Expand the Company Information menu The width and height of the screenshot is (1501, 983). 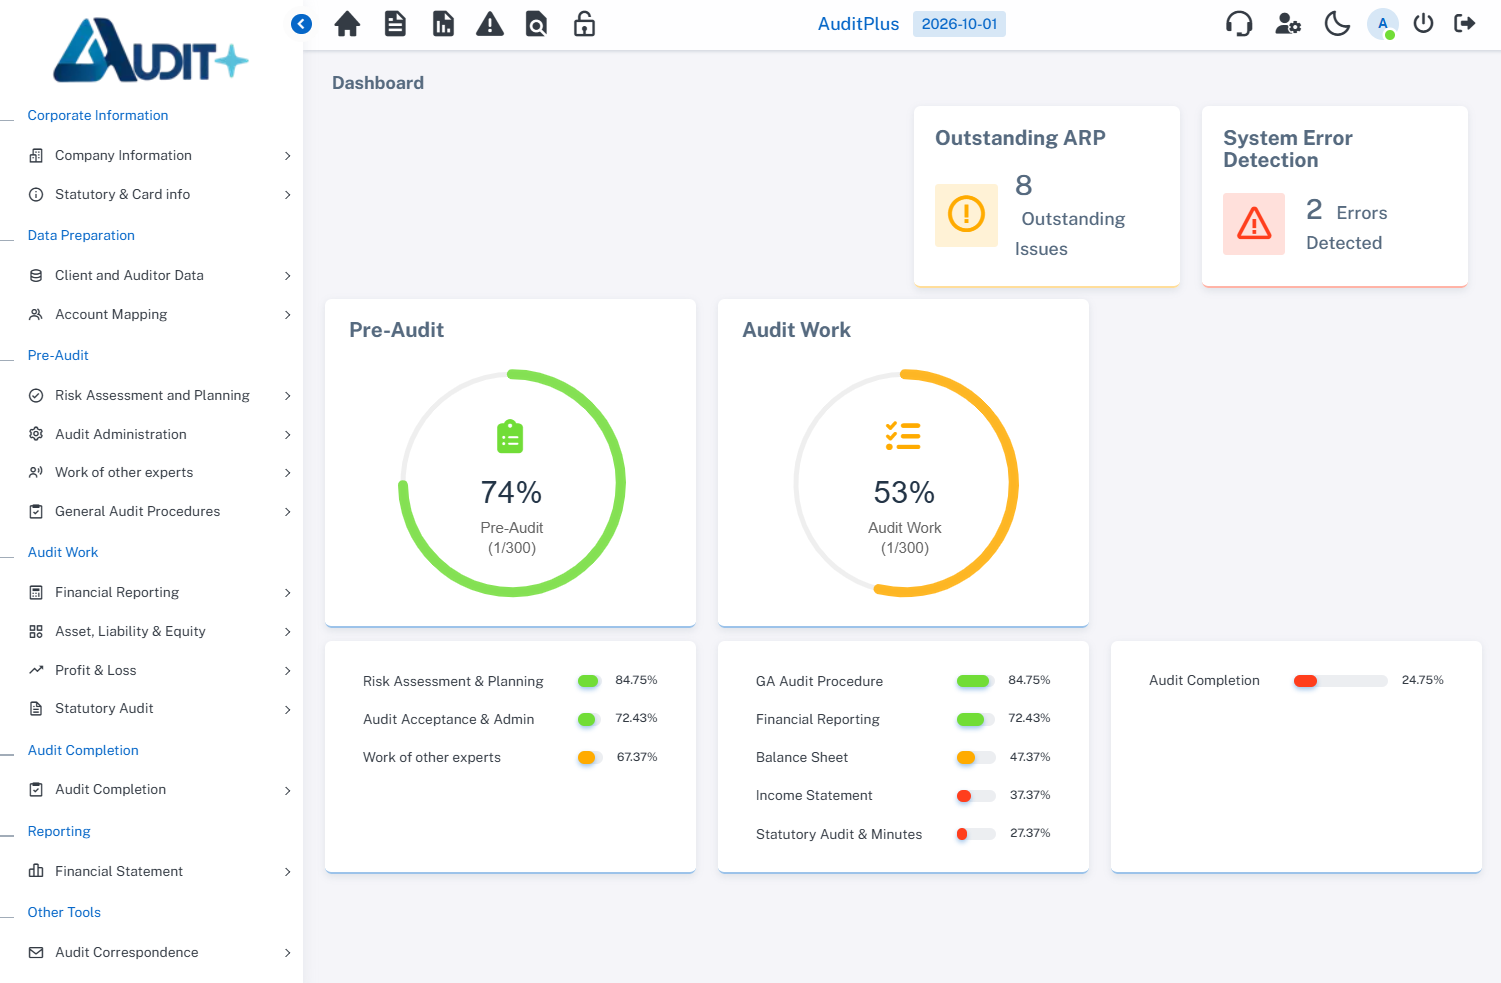point(124,155)
